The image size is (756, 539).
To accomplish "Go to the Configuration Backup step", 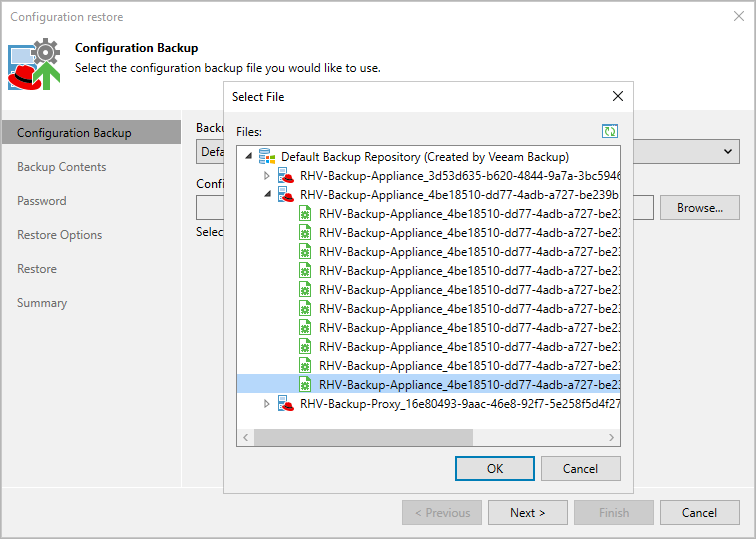I will tap(92, 133).
